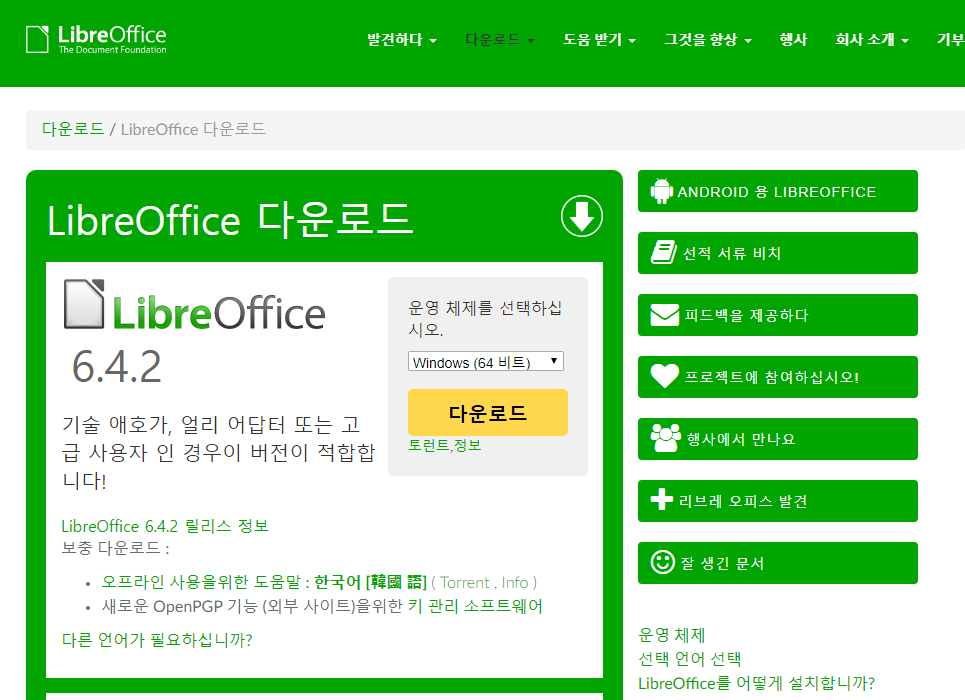This screenshot has width=965, height=700.
Task: Open 오프라인 사용을위한 도움말 한국어 link
Action: point(264,582)
